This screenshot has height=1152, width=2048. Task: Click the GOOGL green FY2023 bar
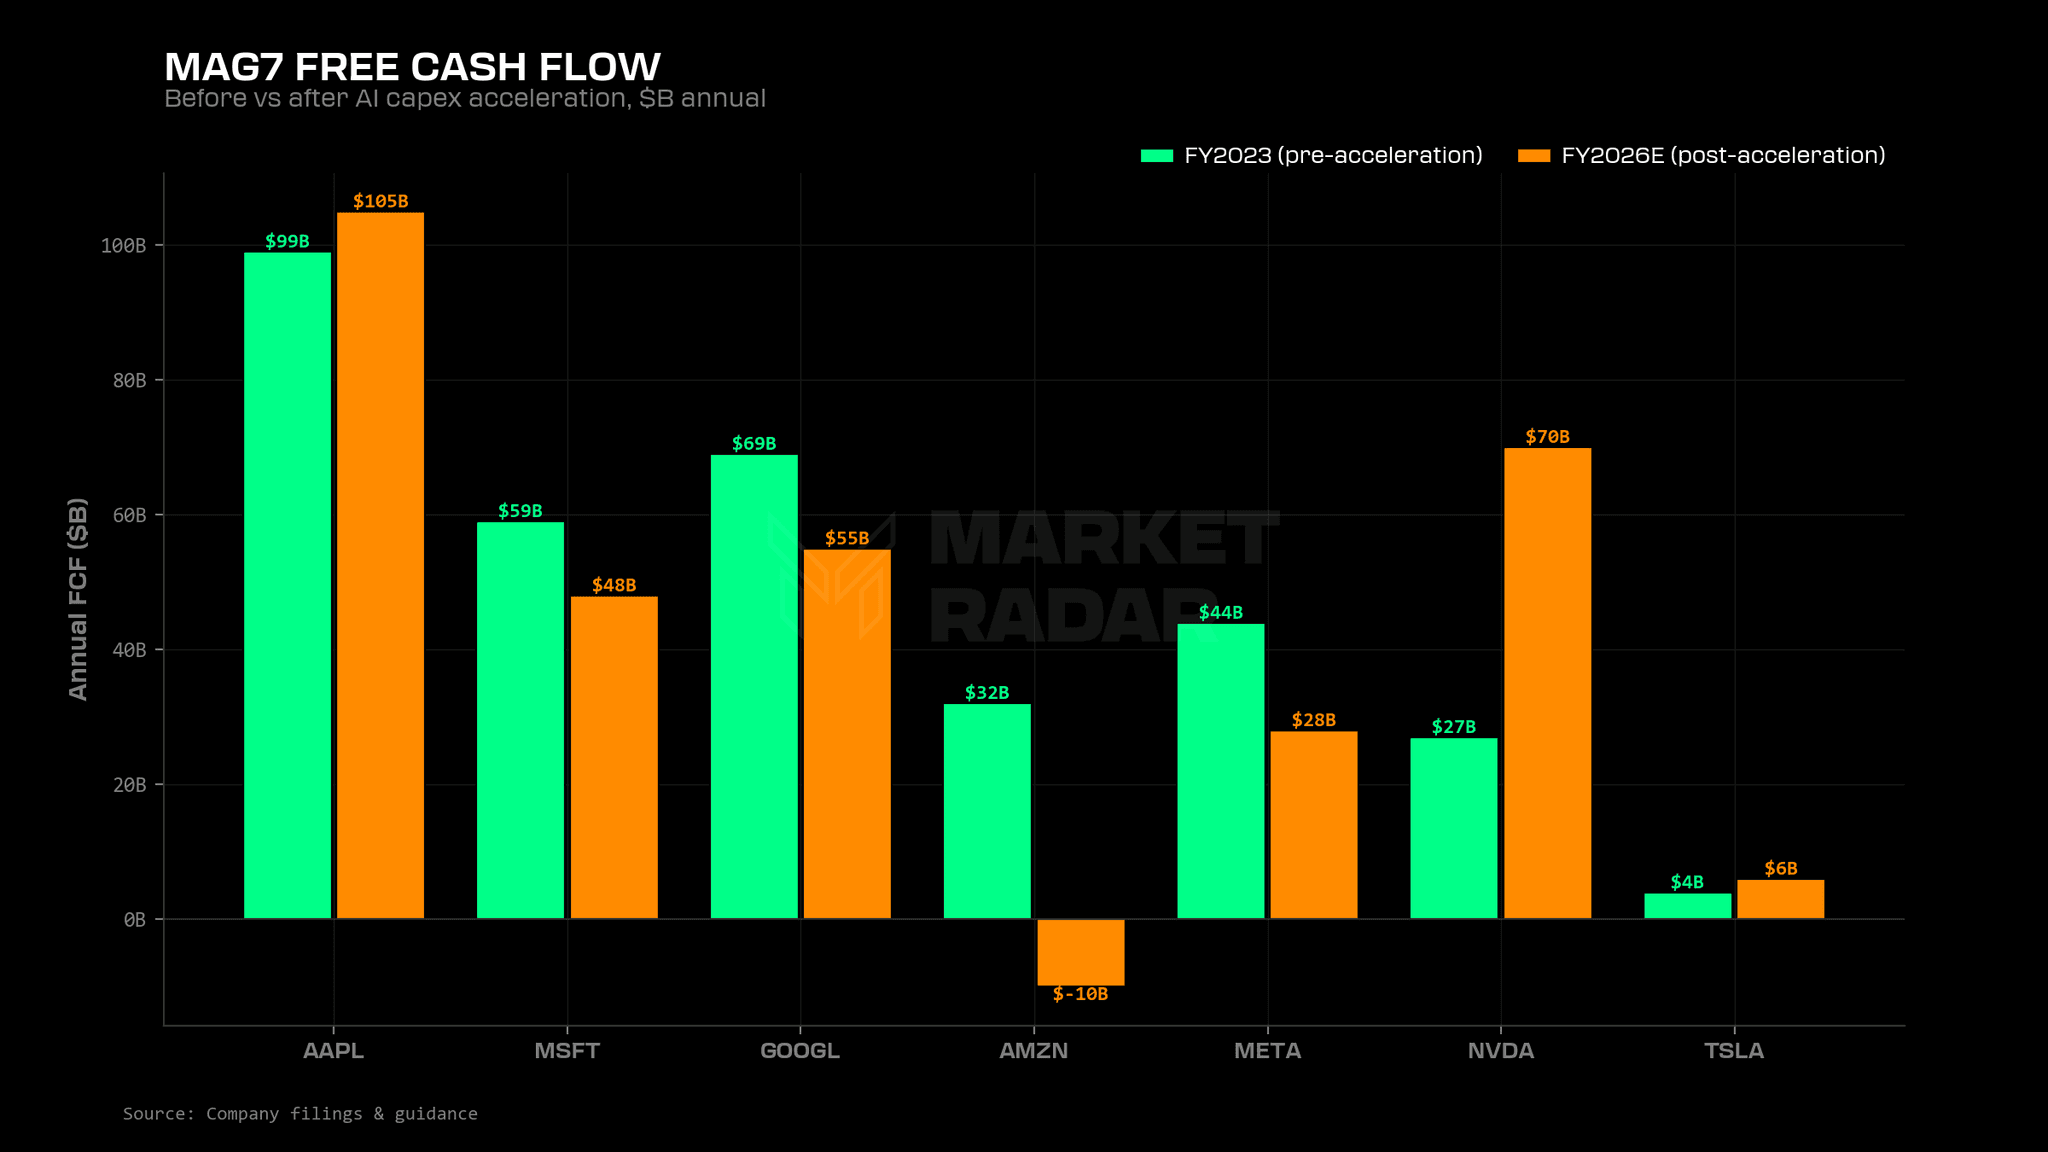coord(754,687)
